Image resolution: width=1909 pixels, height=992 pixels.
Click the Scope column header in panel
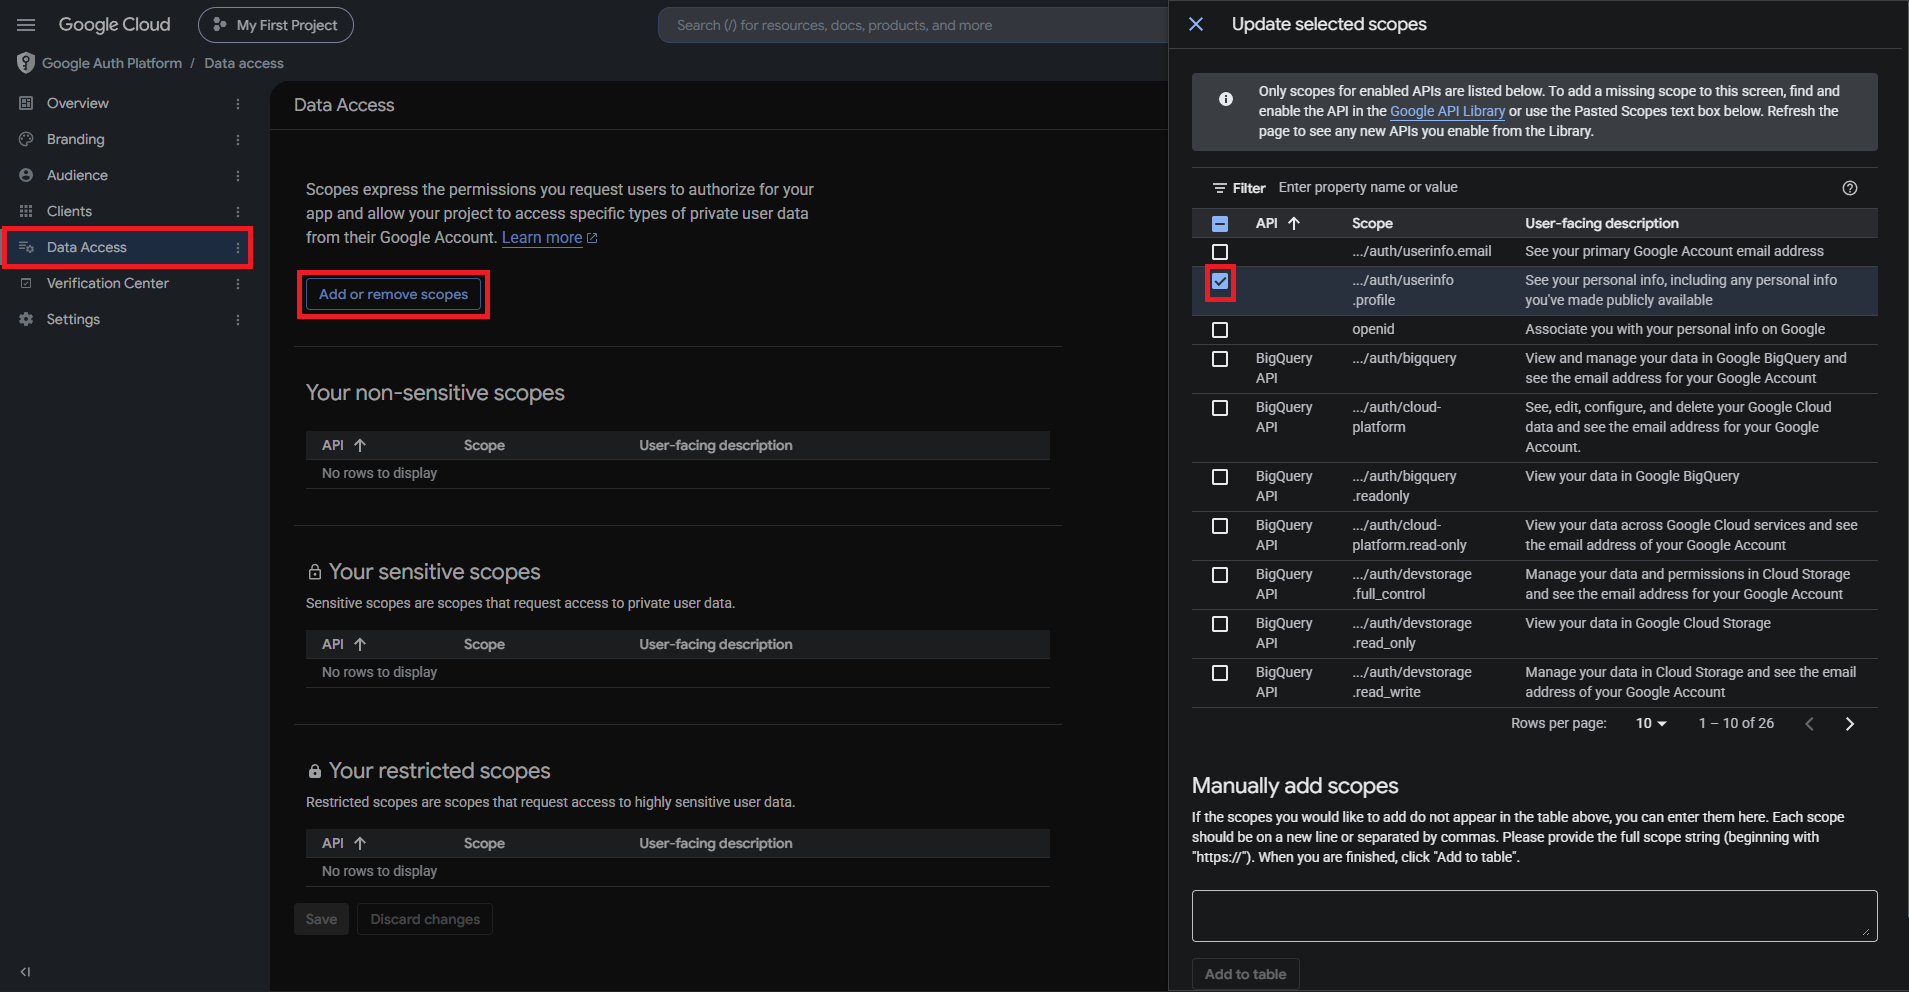pos(1372,223)
